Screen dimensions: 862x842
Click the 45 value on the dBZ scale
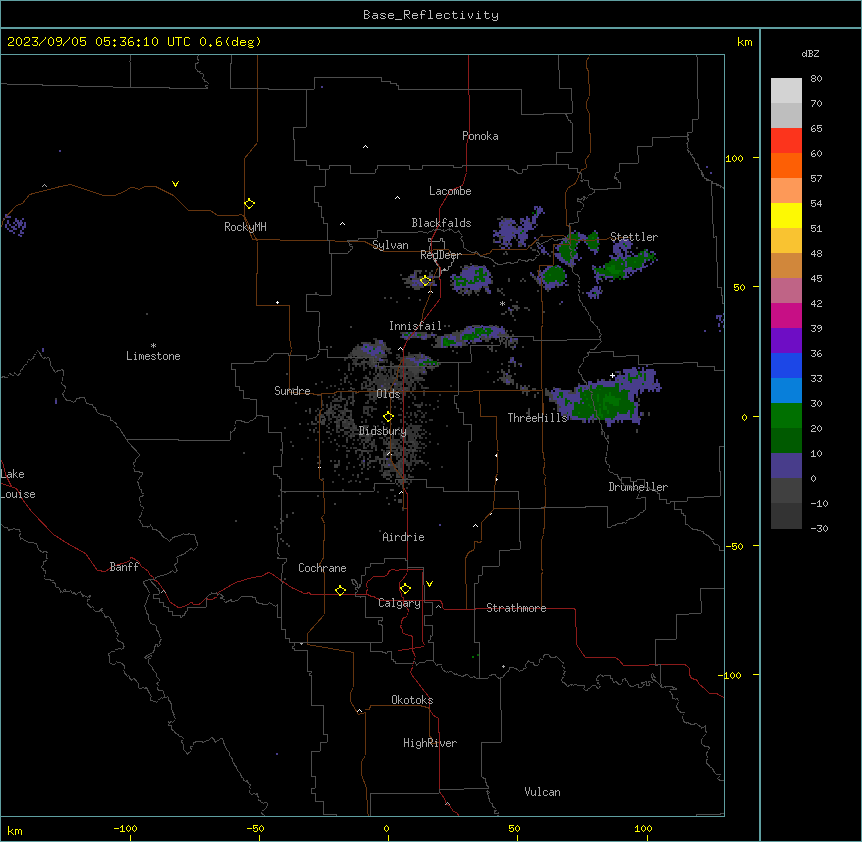point(816,279)
